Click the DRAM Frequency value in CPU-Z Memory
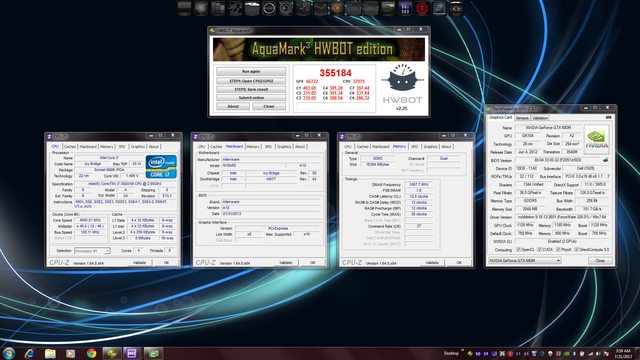The height and width of the screenshot is (360, 640). pyautogui.click(x=418, y=184)
